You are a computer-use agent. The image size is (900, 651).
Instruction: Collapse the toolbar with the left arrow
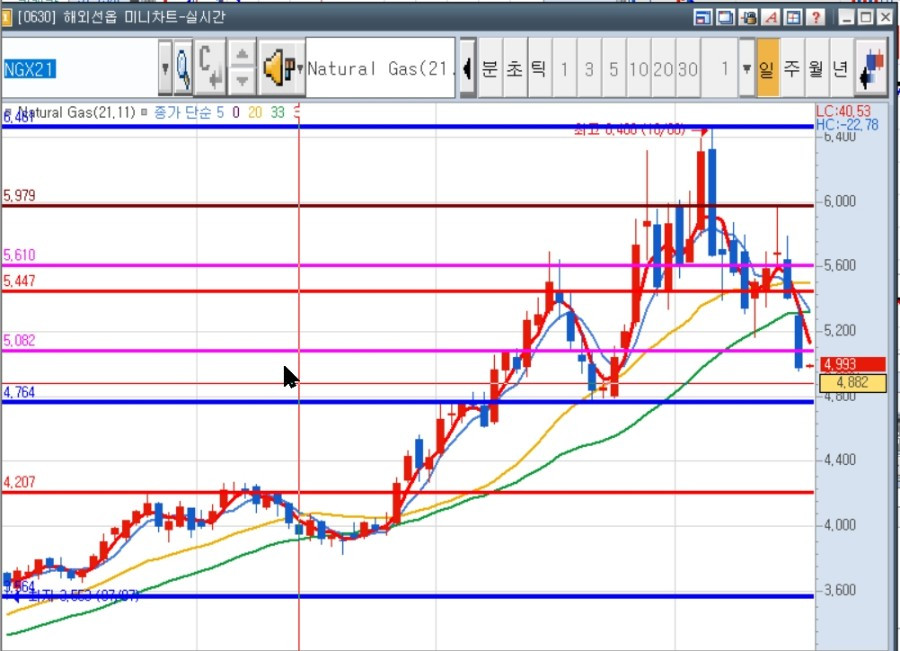tap(468, 68)
